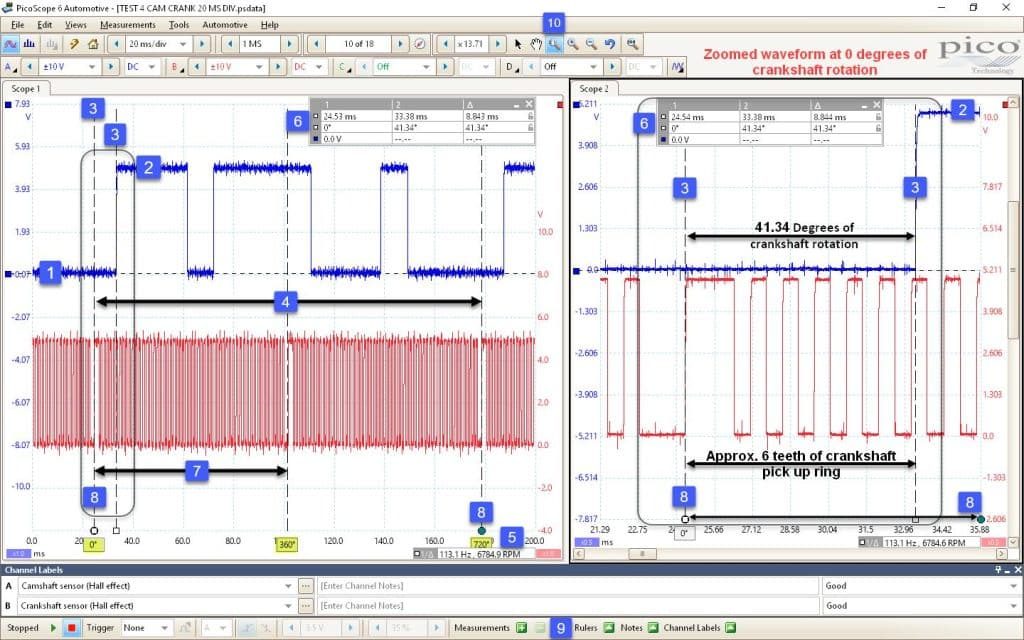
Task: Increase timebase with arrow right of 20 ms/div
Action: 202,44
